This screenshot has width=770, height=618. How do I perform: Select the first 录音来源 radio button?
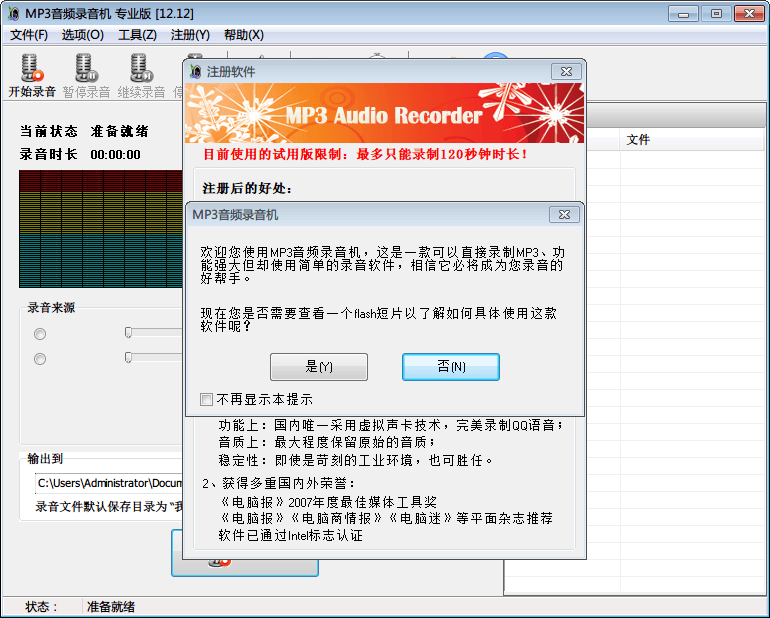click(40, 334)
